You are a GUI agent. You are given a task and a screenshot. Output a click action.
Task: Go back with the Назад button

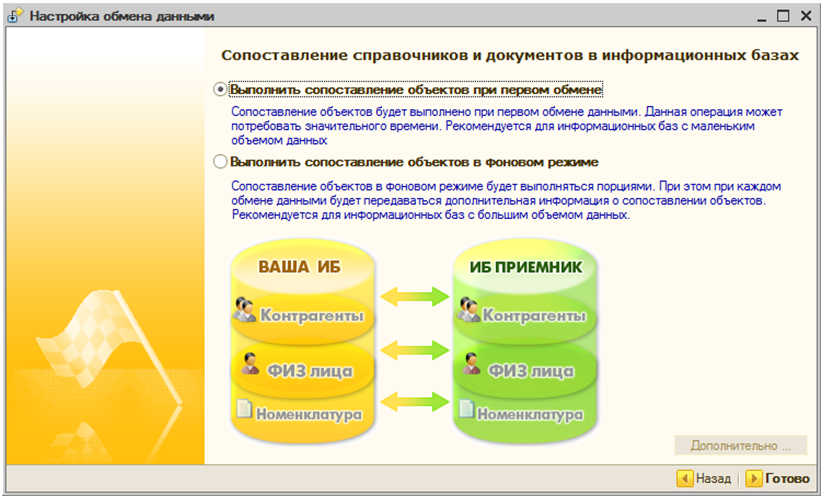click(x=704, y=479)
